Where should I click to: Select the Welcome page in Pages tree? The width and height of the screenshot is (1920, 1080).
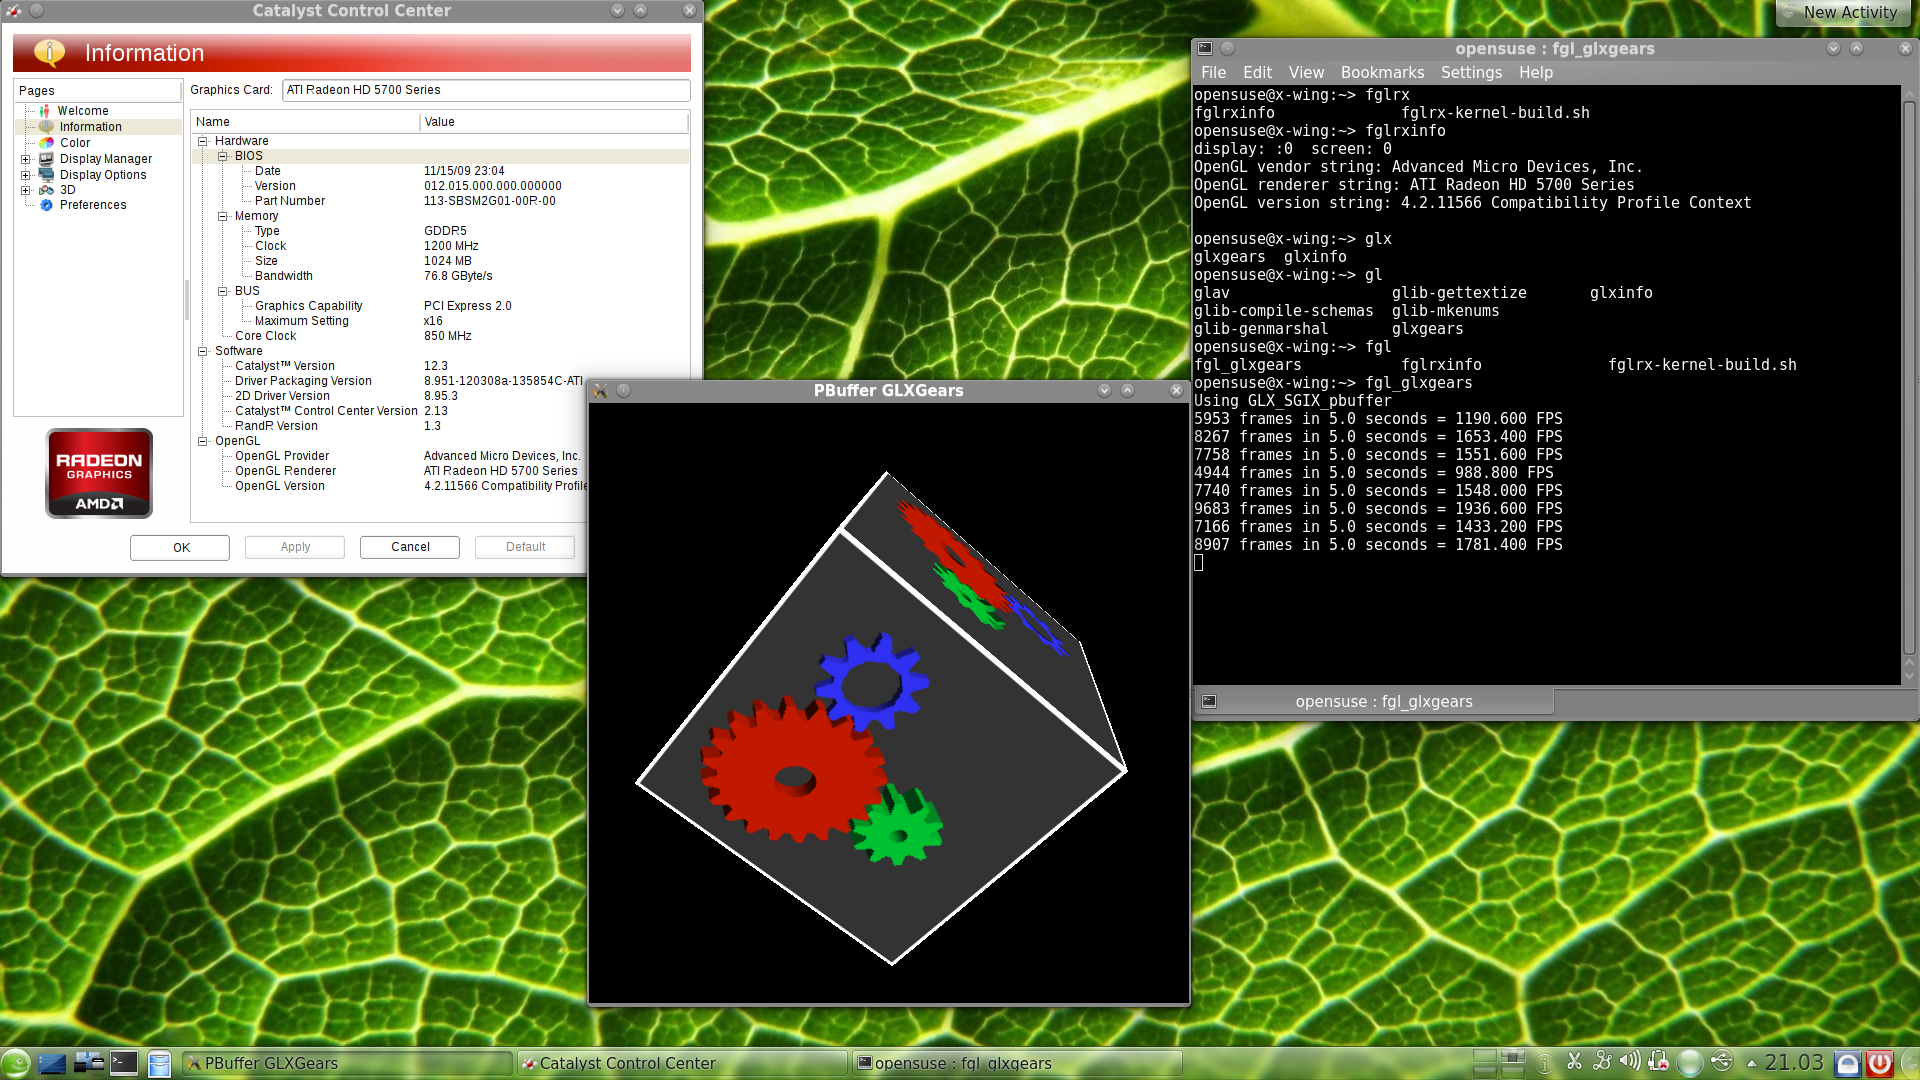83,111
